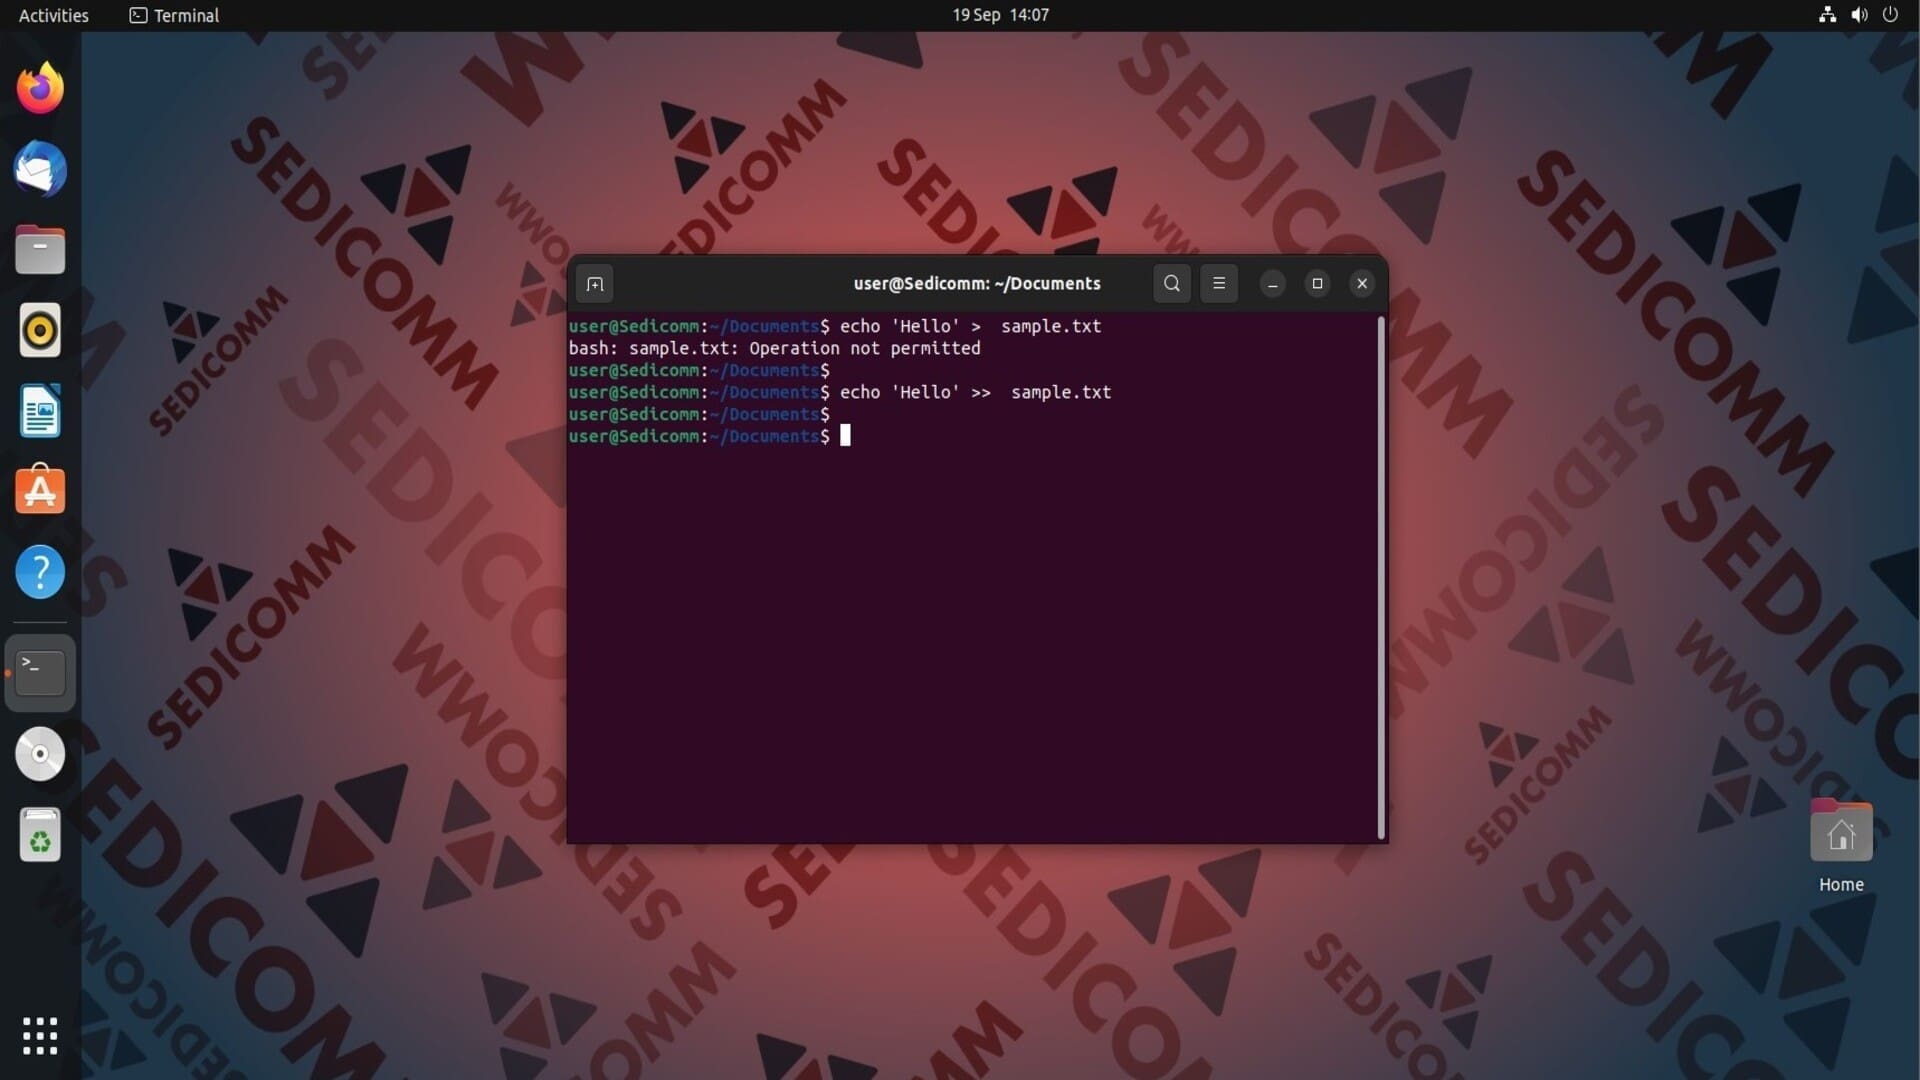Open the Help icon in dock
1920x1080 pixels.
coord(40,572)
